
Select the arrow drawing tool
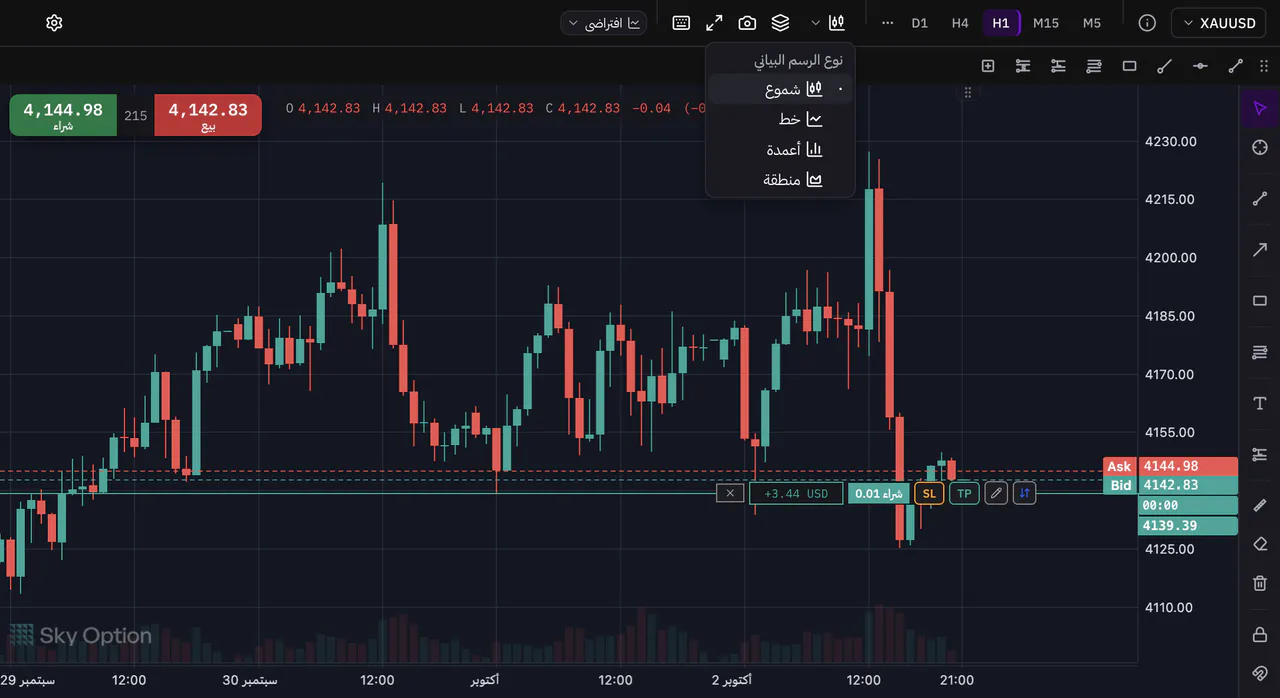pyautogui.click(x=1260, y=250)
